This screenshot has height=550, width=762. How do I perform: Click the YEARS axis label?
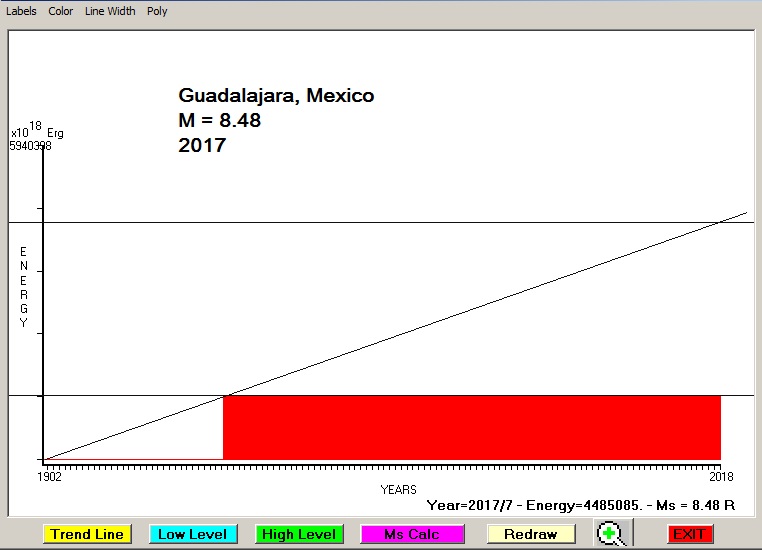point(398,490)
